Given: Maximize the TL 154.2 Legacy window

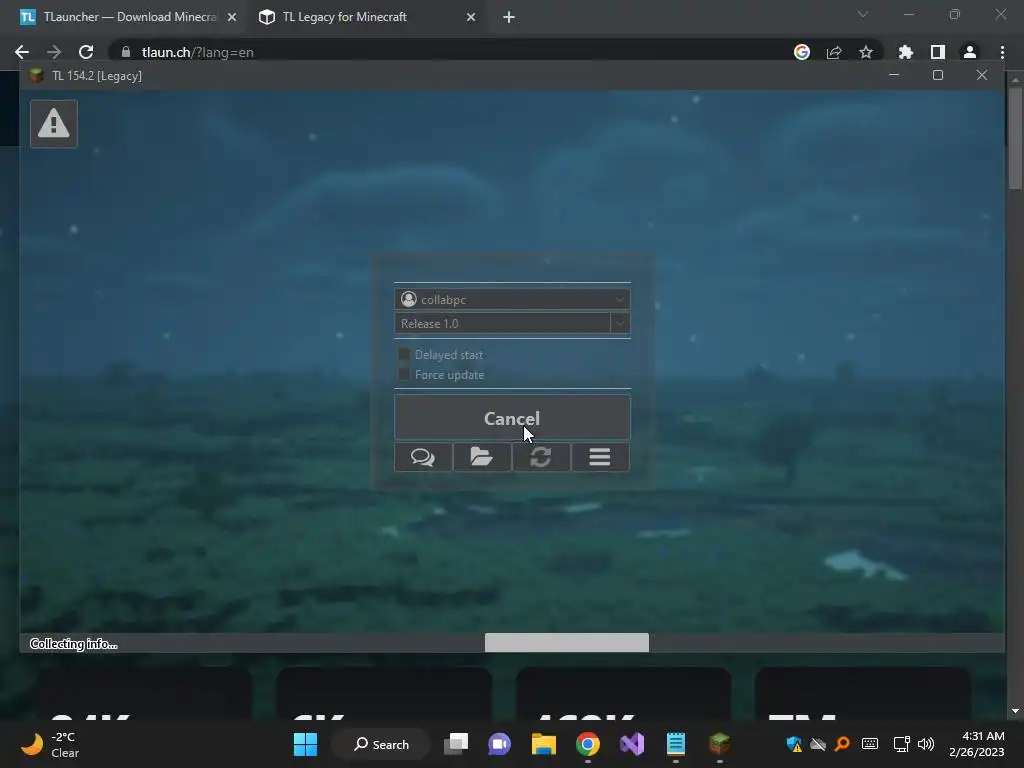Looking at the screenshot, I should coord(938,75).
